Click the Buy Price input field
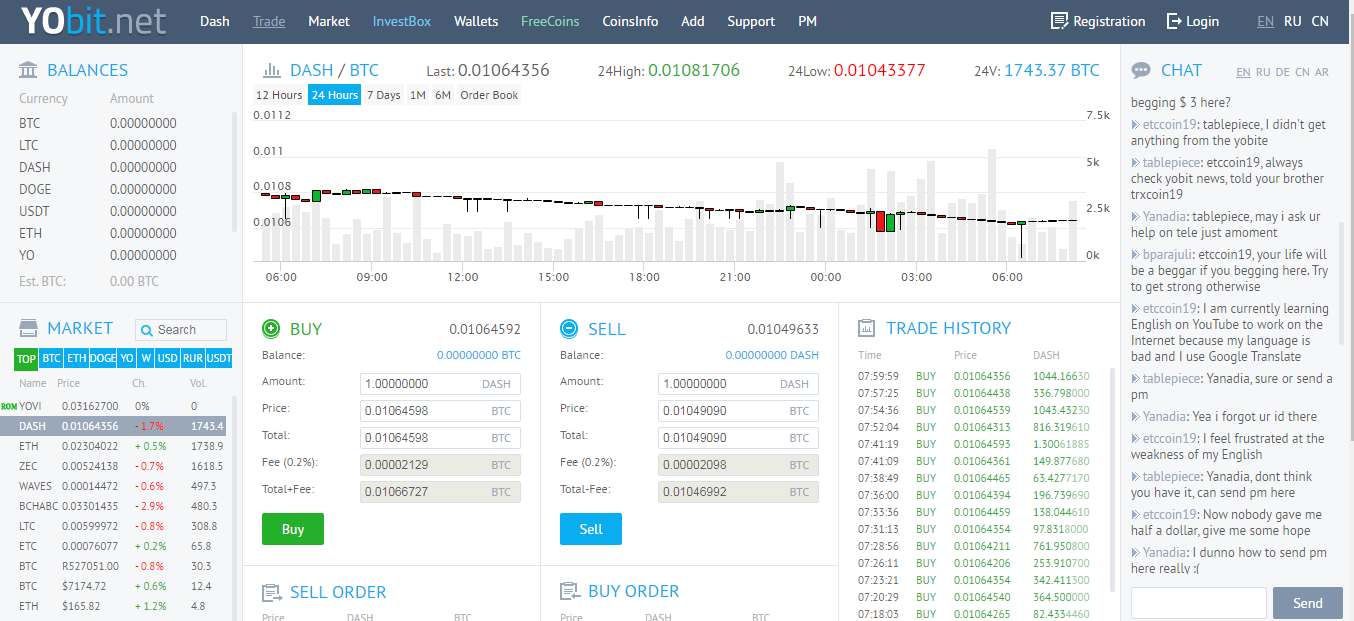This screenshot has width=1354, height=621. [440, 411]
